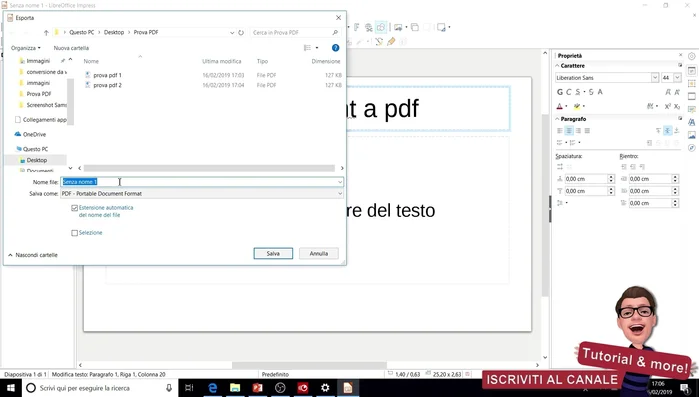
Task: Refresh the Prova PDF folder listing
Action: pos(241,33)
